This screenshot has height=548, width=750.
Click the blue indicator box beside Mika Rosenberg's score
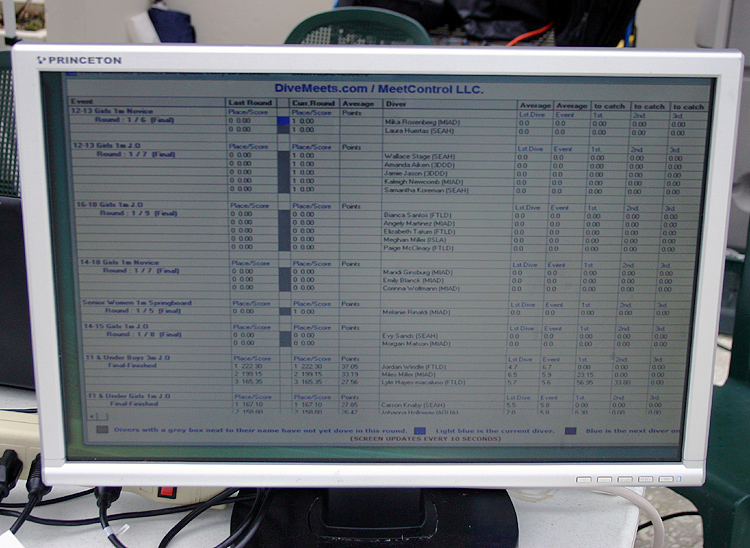tap(284, 121)
